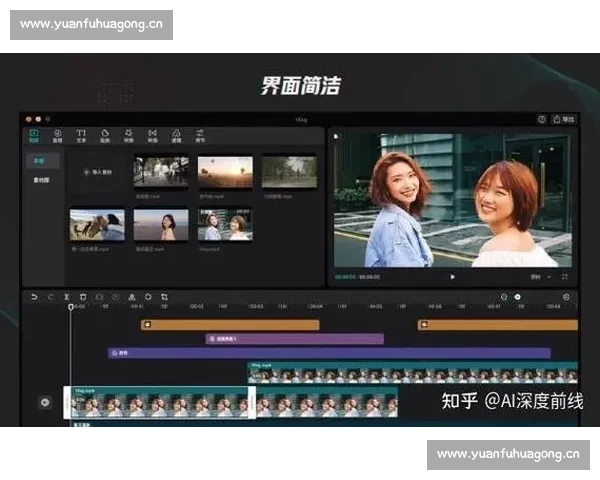Open the Transitions tab
Screen dimensions: 600x480
(x=152, y=136)
